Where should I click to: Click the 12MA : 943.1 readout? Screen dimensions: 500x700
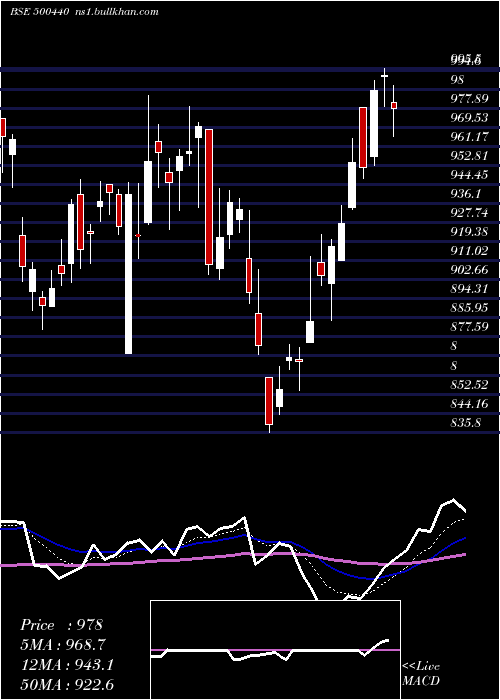67,665
